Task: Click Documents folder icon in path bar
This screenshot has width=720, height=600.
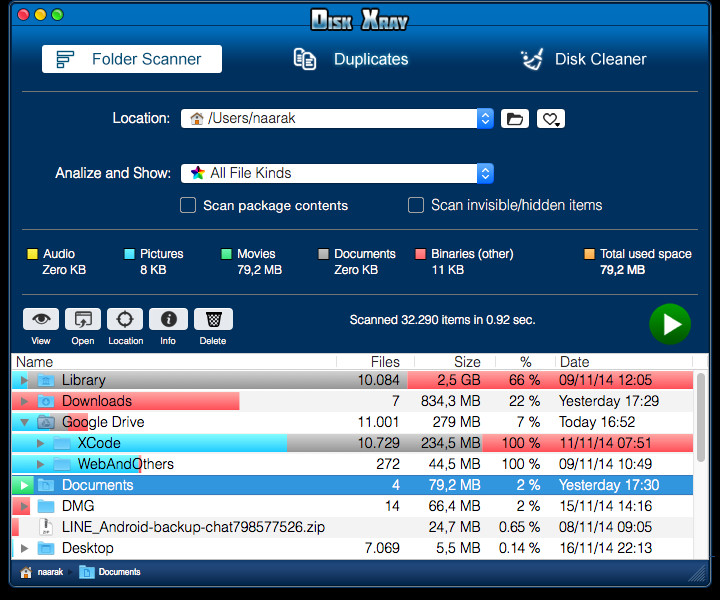Action: click(87, 572)
